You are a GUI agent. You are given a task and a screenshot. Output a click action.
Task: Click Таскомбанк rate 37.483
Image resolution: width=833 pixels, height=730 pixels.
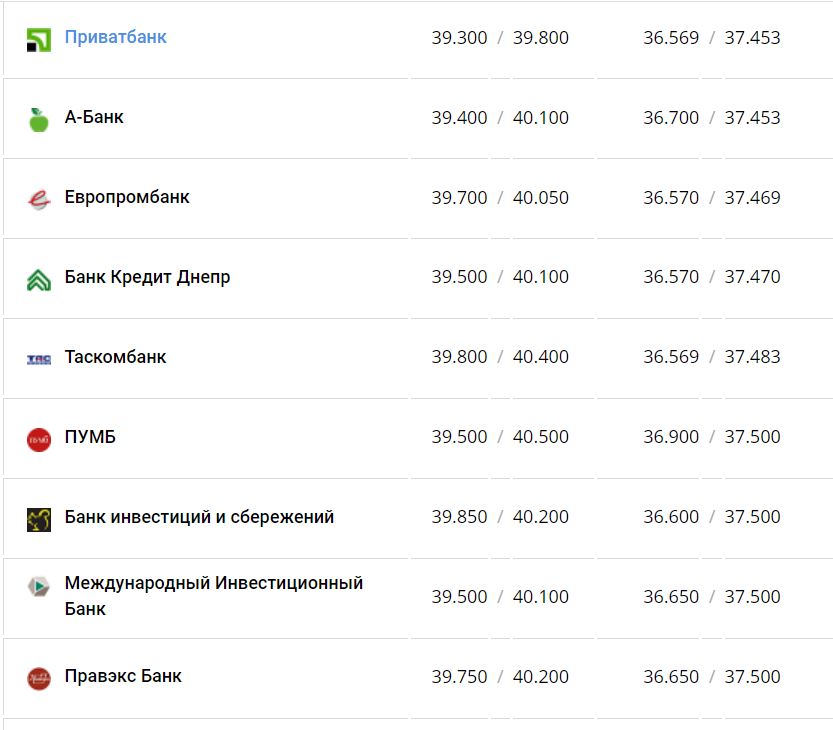[752, 357]
